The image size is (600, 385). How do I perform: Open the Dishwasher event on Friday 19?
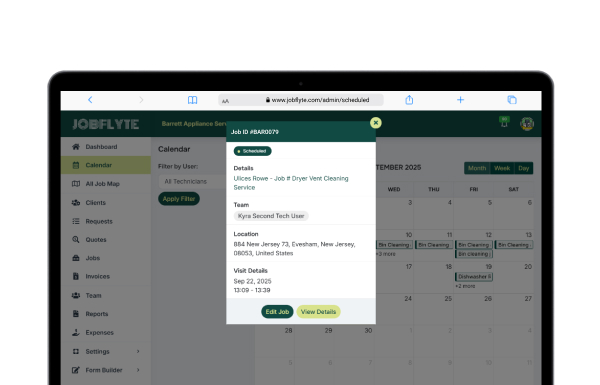point(474,276)
